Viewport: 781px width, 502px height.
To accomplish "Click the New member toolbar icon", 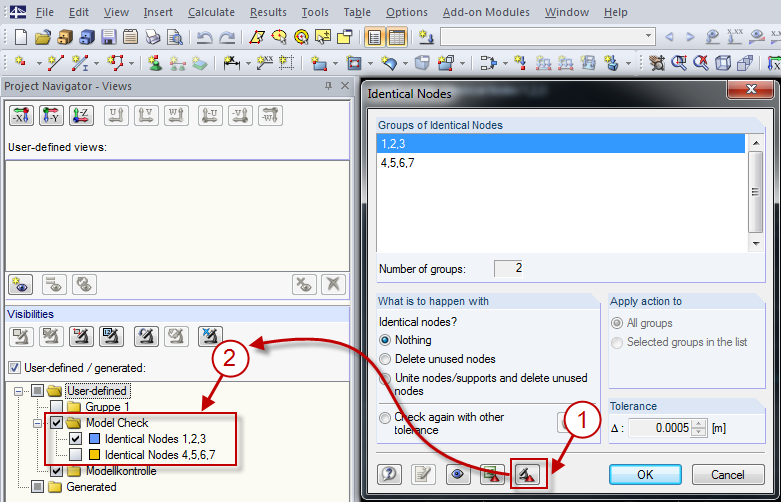I will pyautogui.click(x=80, y=63).
